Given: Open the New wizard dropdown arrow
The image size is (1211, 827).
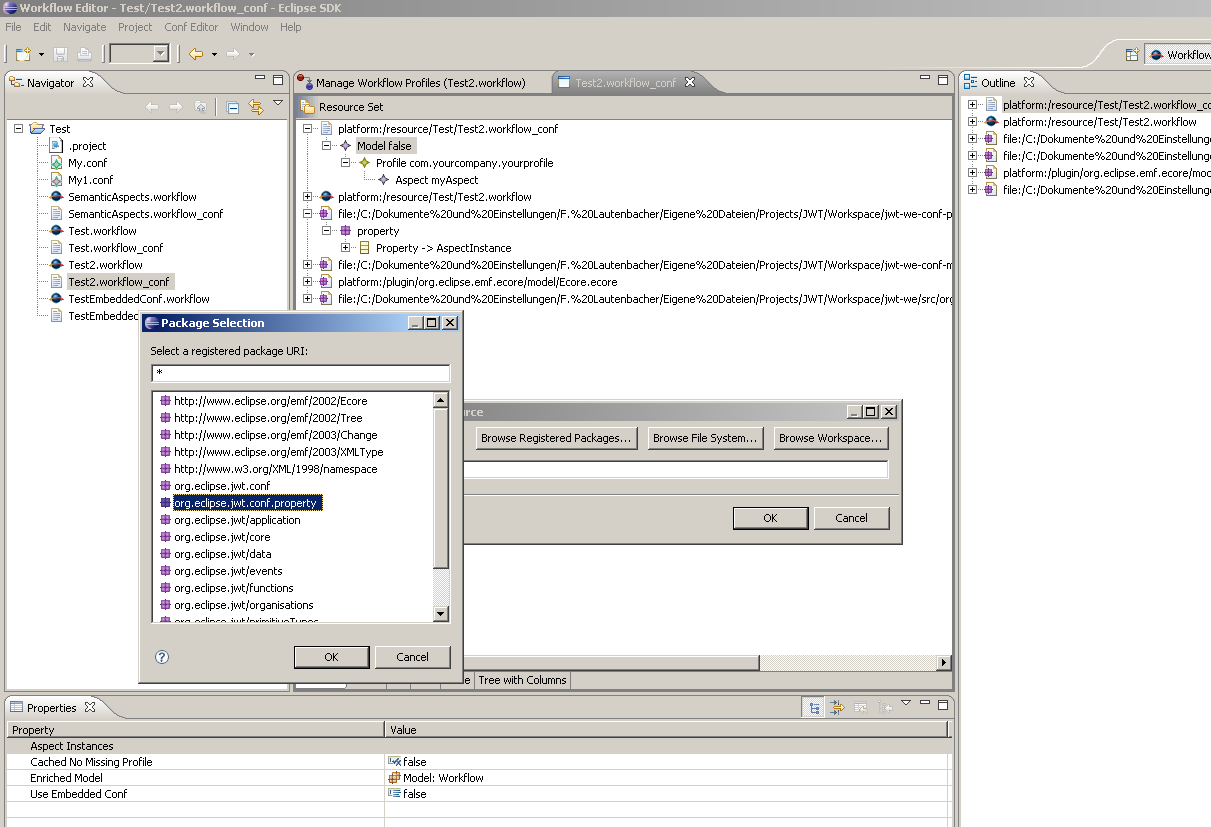Looking at the screenshot, I should pyautogui.click(x=41, y=54).
